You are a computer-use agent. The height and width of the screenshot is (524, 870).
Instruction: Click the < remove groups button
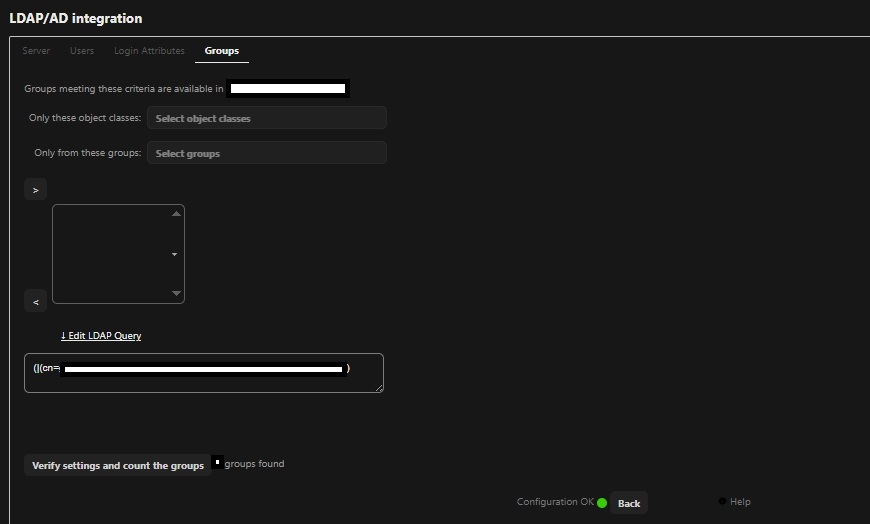pyautogui.click(x=36, y=301)
